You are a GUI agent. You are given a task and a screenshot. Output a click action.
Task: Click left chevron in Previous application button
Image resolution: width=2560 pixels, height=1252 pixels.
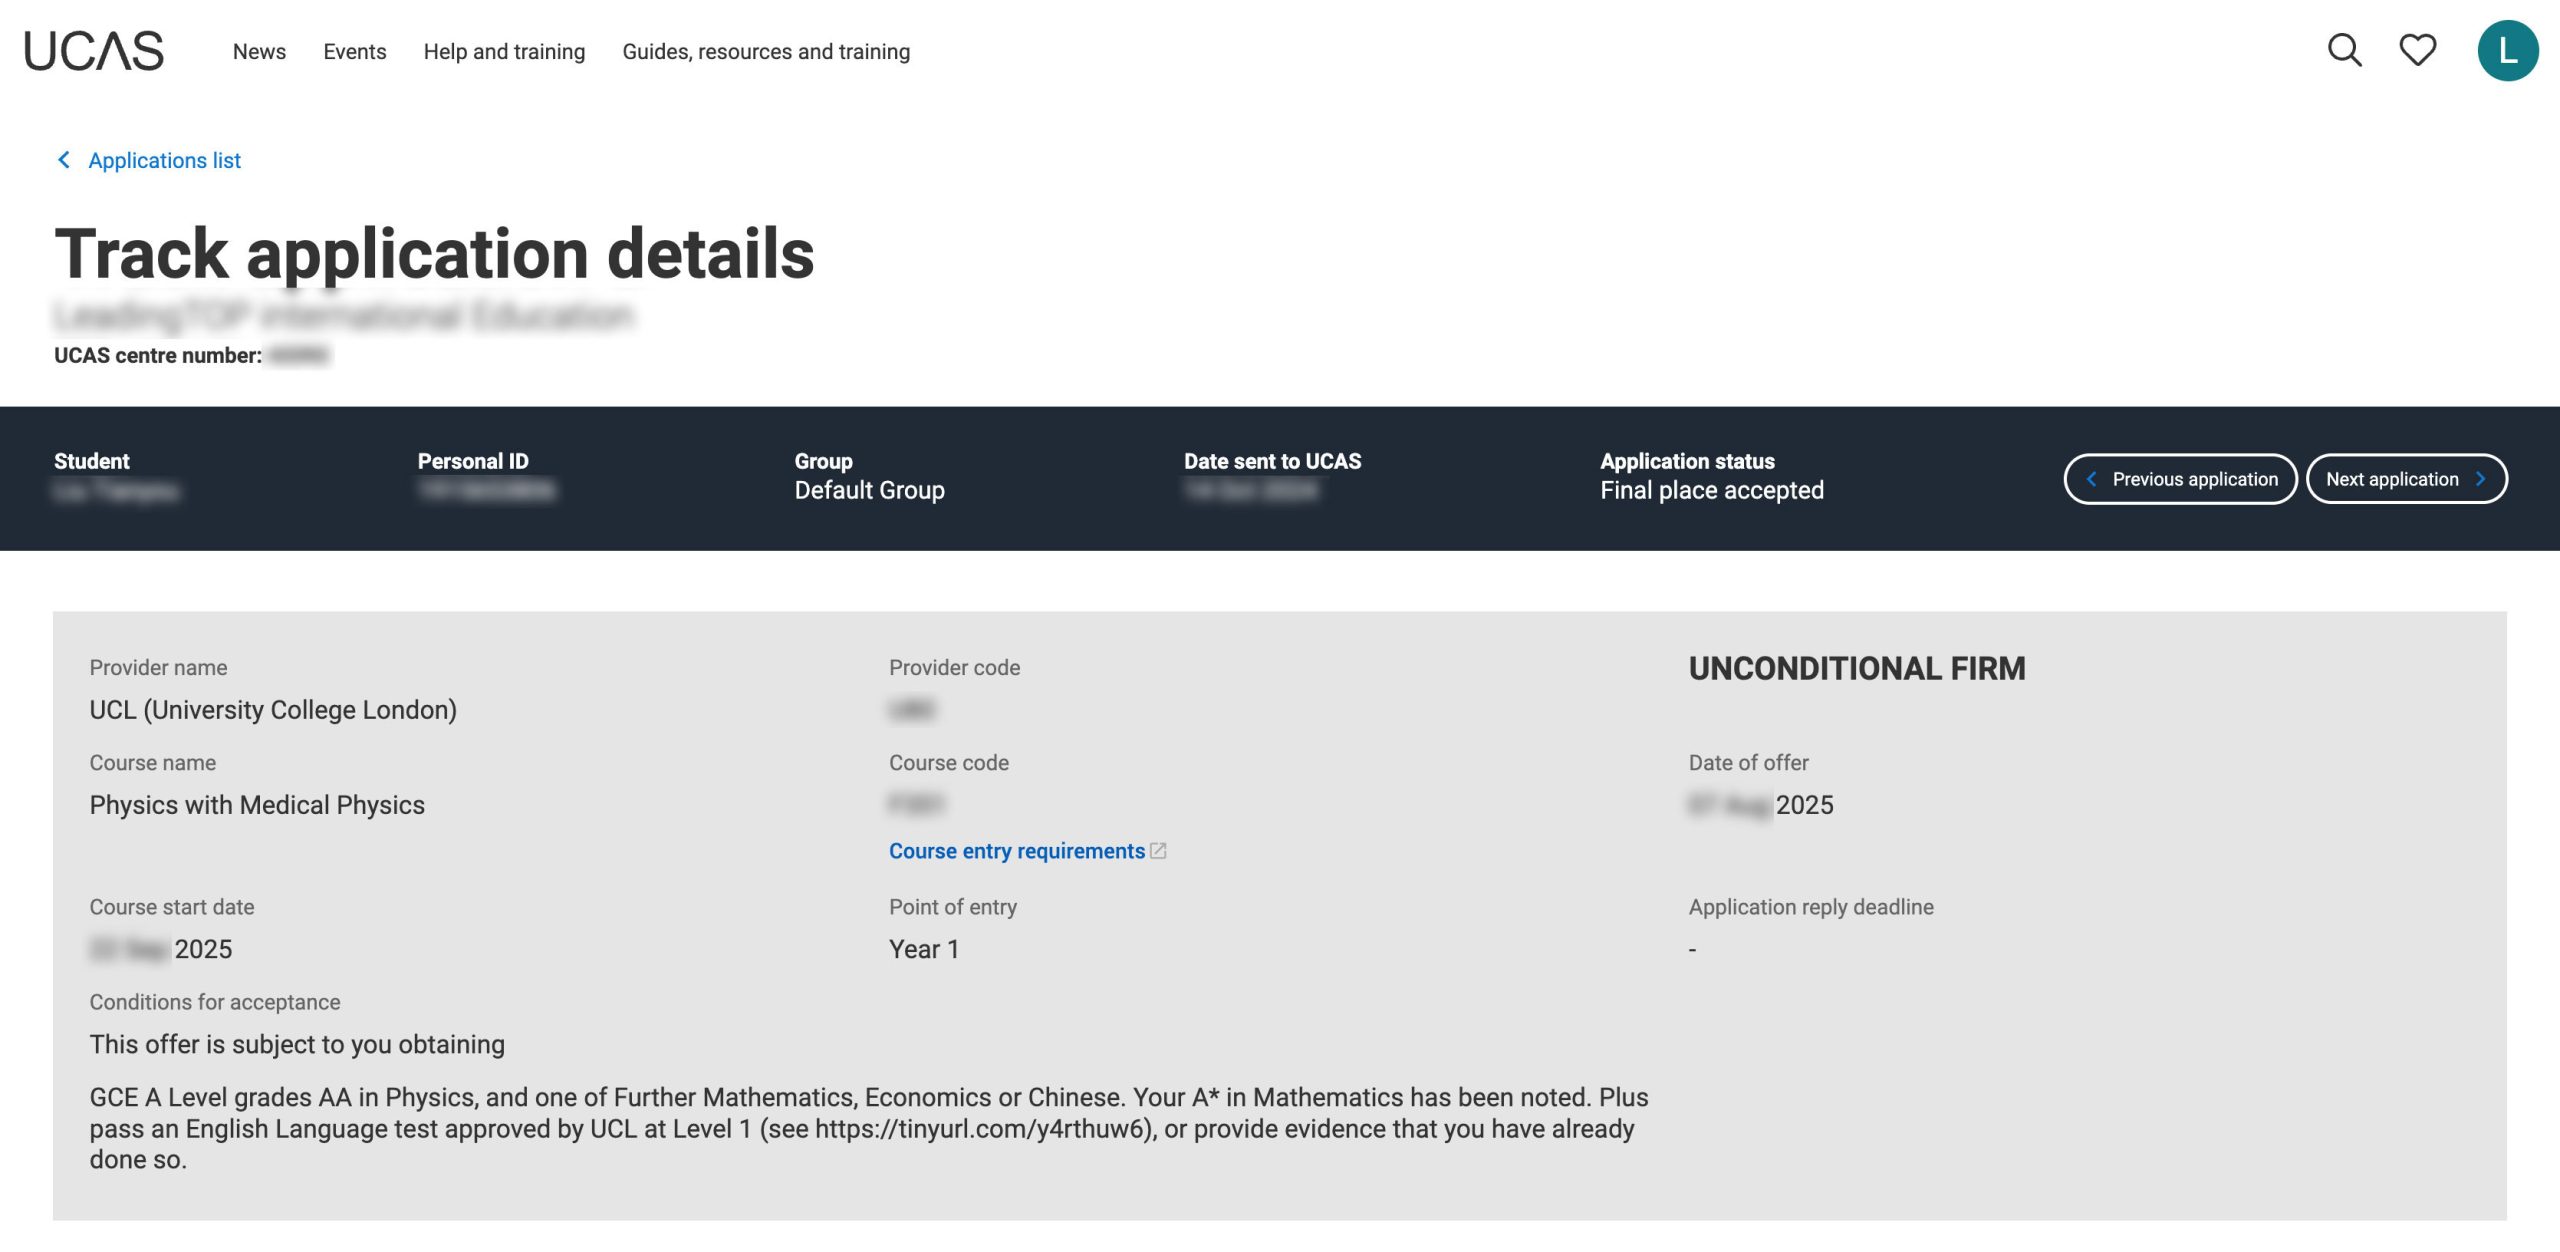point(2091,479)
